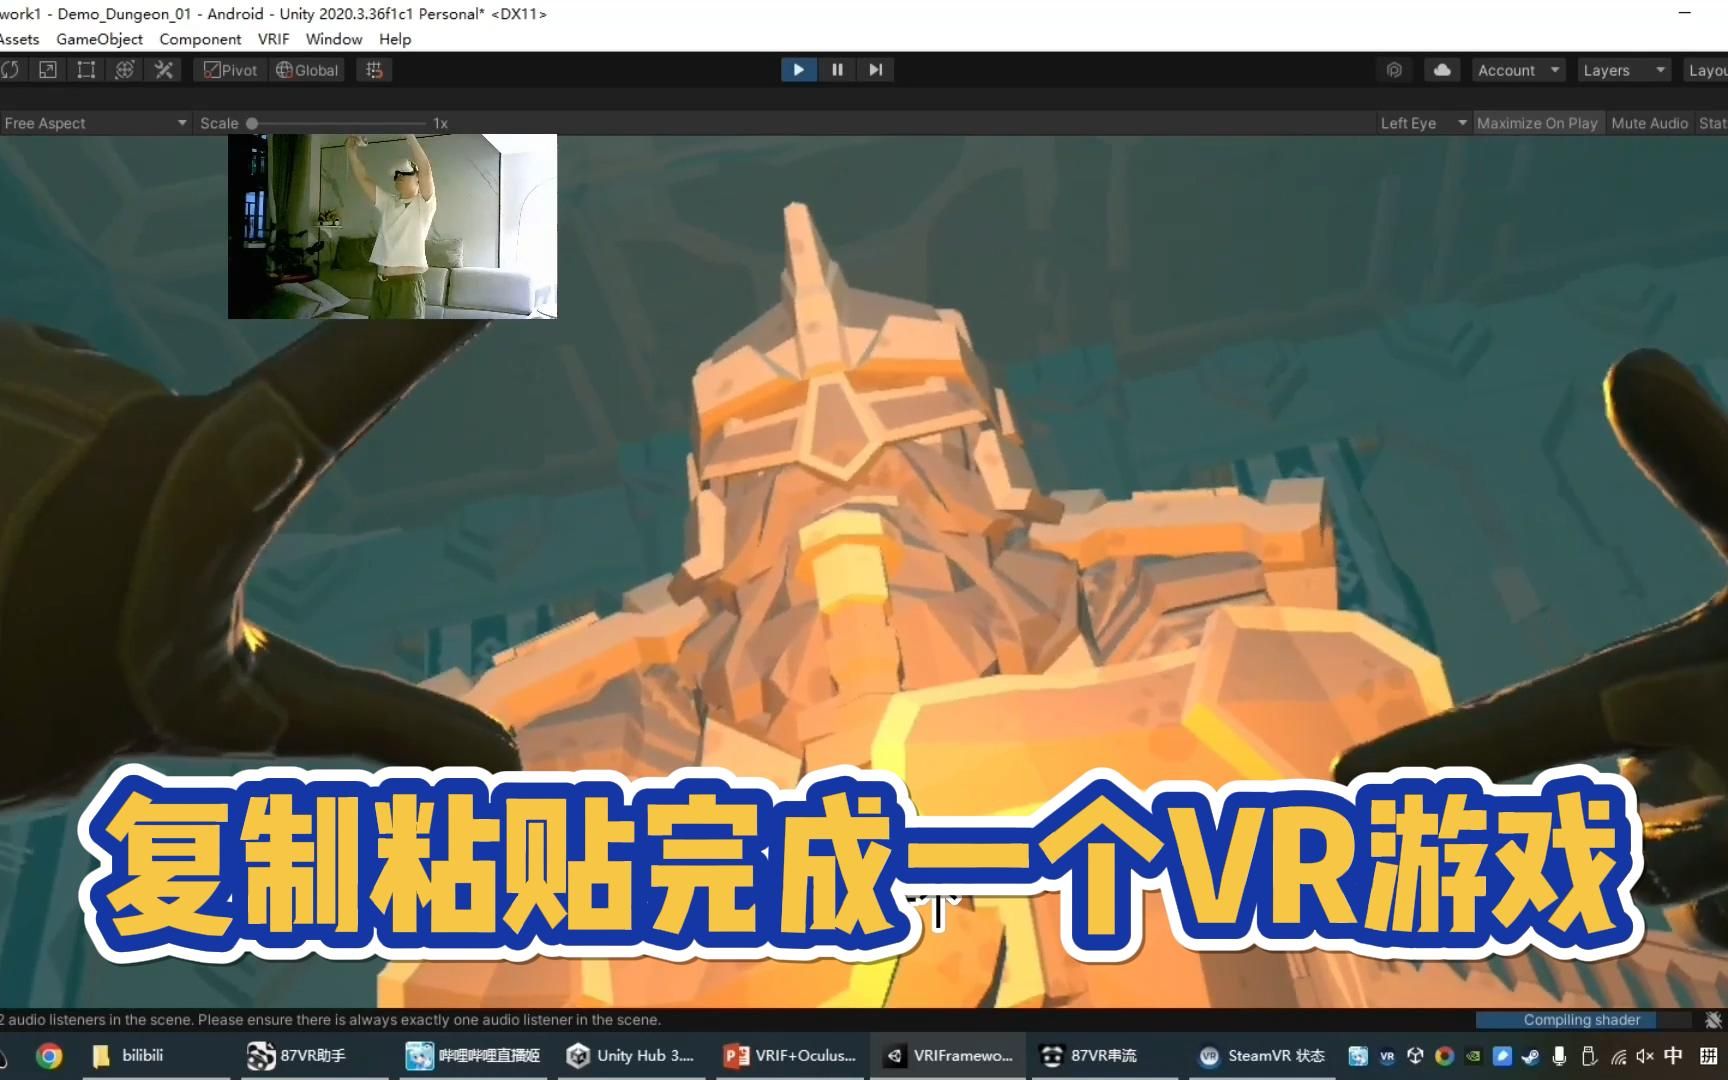1728x1080 pixels.
Task: Open the Layers dropdown
Action: click(x=1622, y=69)
